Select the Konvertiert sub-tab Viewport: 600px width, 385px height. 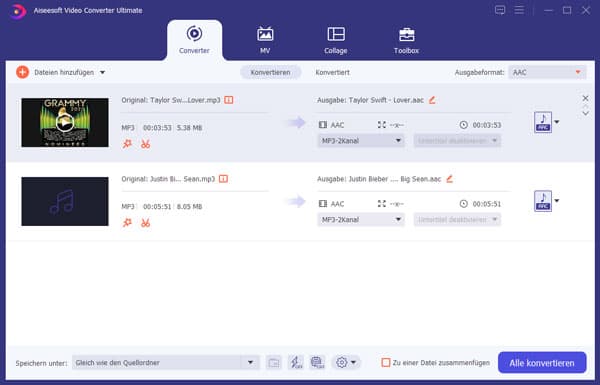(332, 72)
